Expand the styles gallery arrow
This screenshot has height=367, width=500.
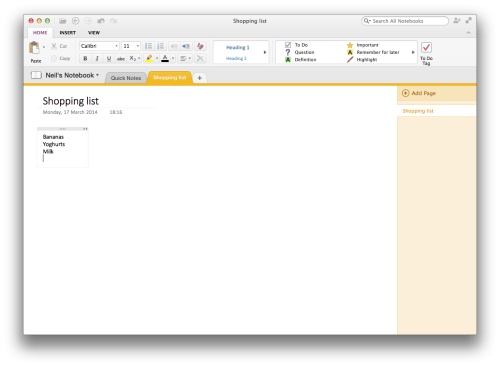click(x=265, y=52)
